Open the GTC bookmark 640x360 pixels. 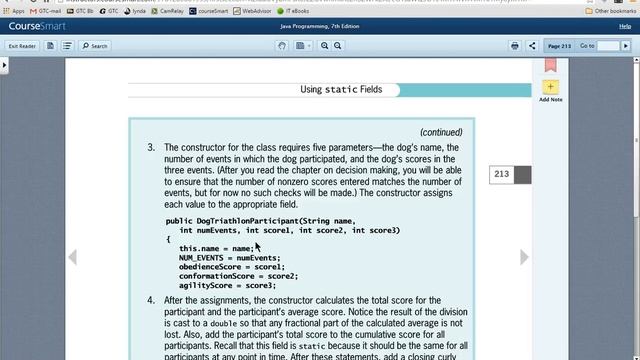(109, 11)
